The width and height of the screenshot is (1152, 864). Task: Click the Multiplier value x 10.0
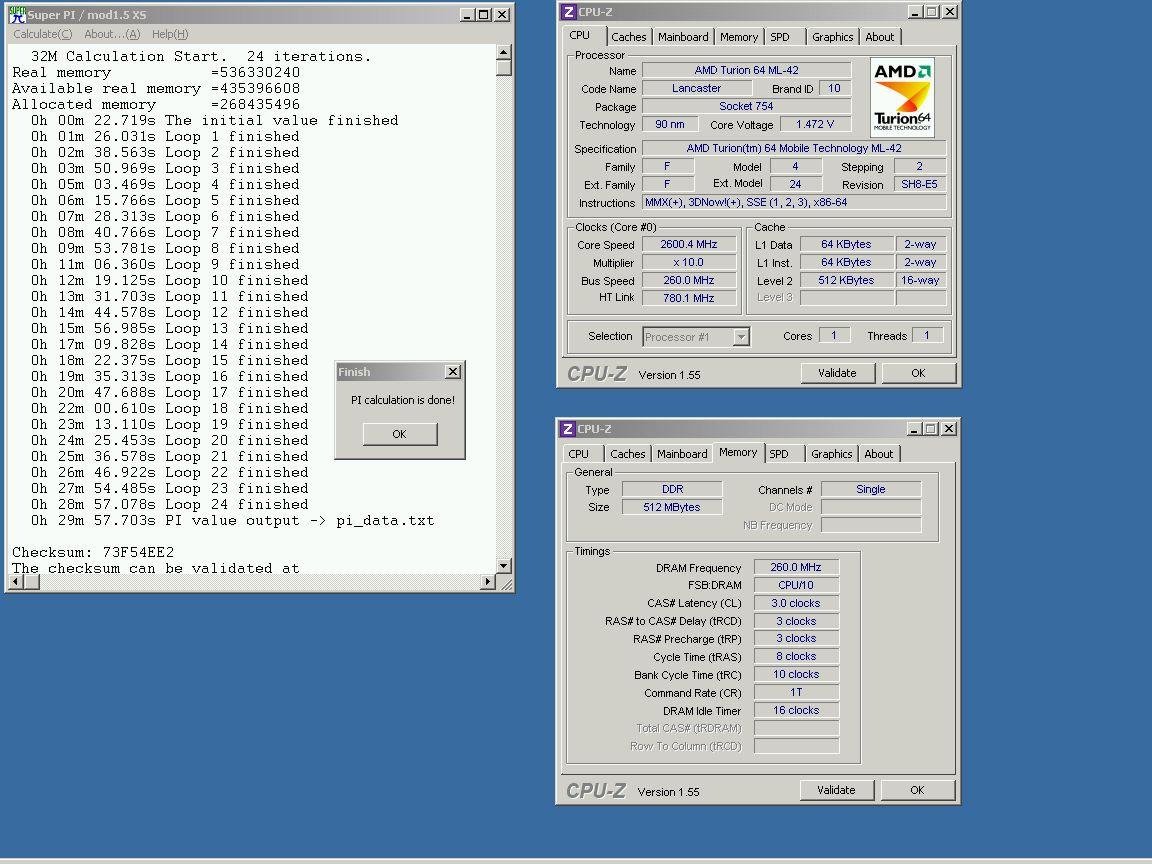[x=689, y=262]
